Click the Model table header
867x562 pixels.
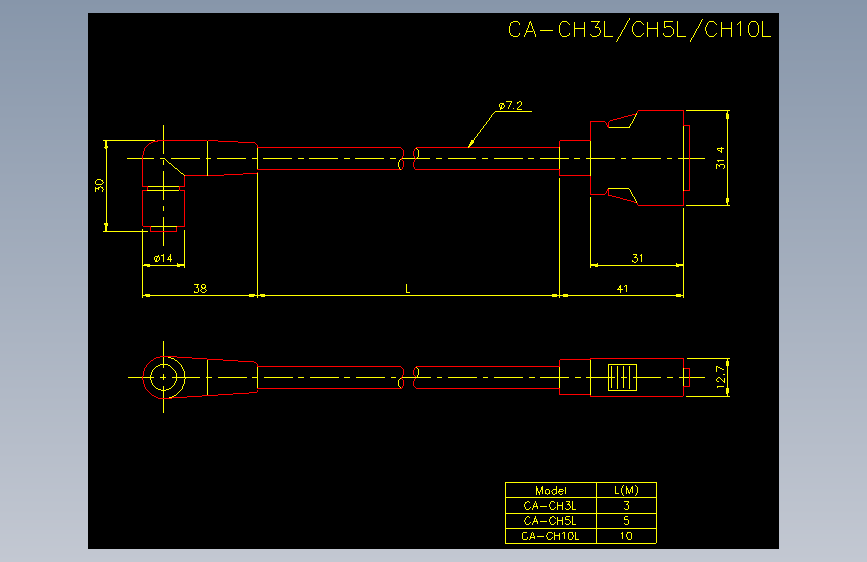click(x=551, y=490)
